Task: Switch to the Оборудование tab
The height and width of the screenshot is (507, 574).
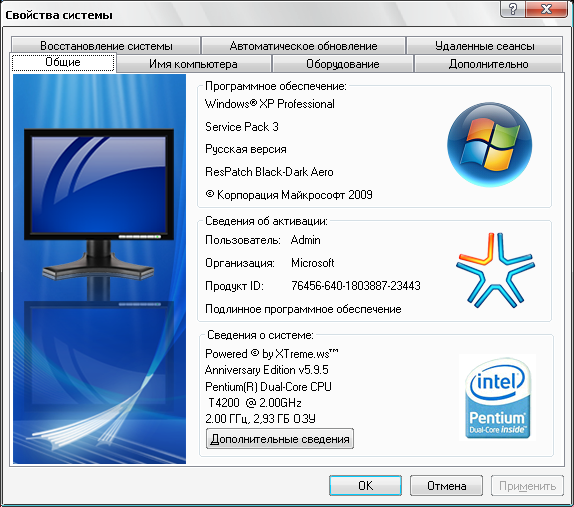Action: pyautogui.click(x=343, y=64)
